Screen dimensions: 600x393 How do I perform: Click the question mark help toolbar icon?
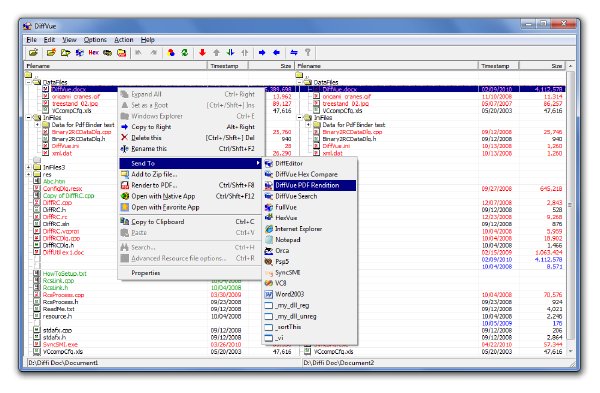(x=308, y=52)
